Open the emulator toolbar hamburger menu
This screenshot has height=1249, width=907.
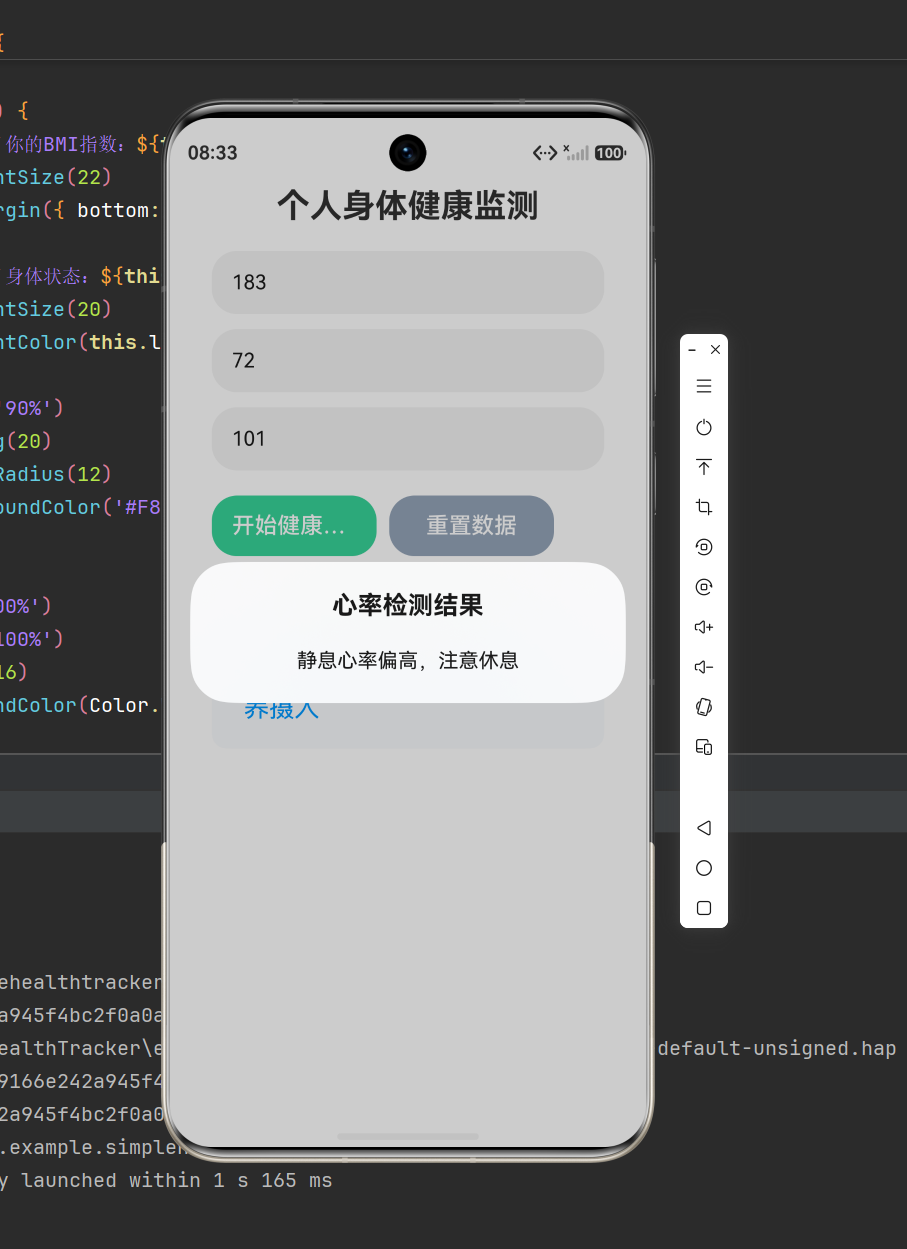pyautogui.click(x=704, y=386)
